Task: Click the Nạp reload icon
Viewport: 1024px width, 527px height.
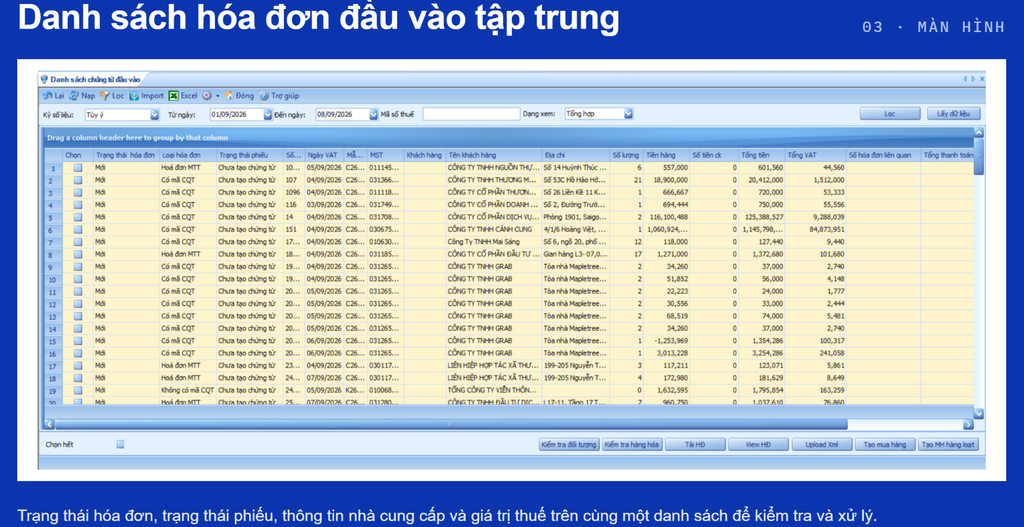Action: 74,96
